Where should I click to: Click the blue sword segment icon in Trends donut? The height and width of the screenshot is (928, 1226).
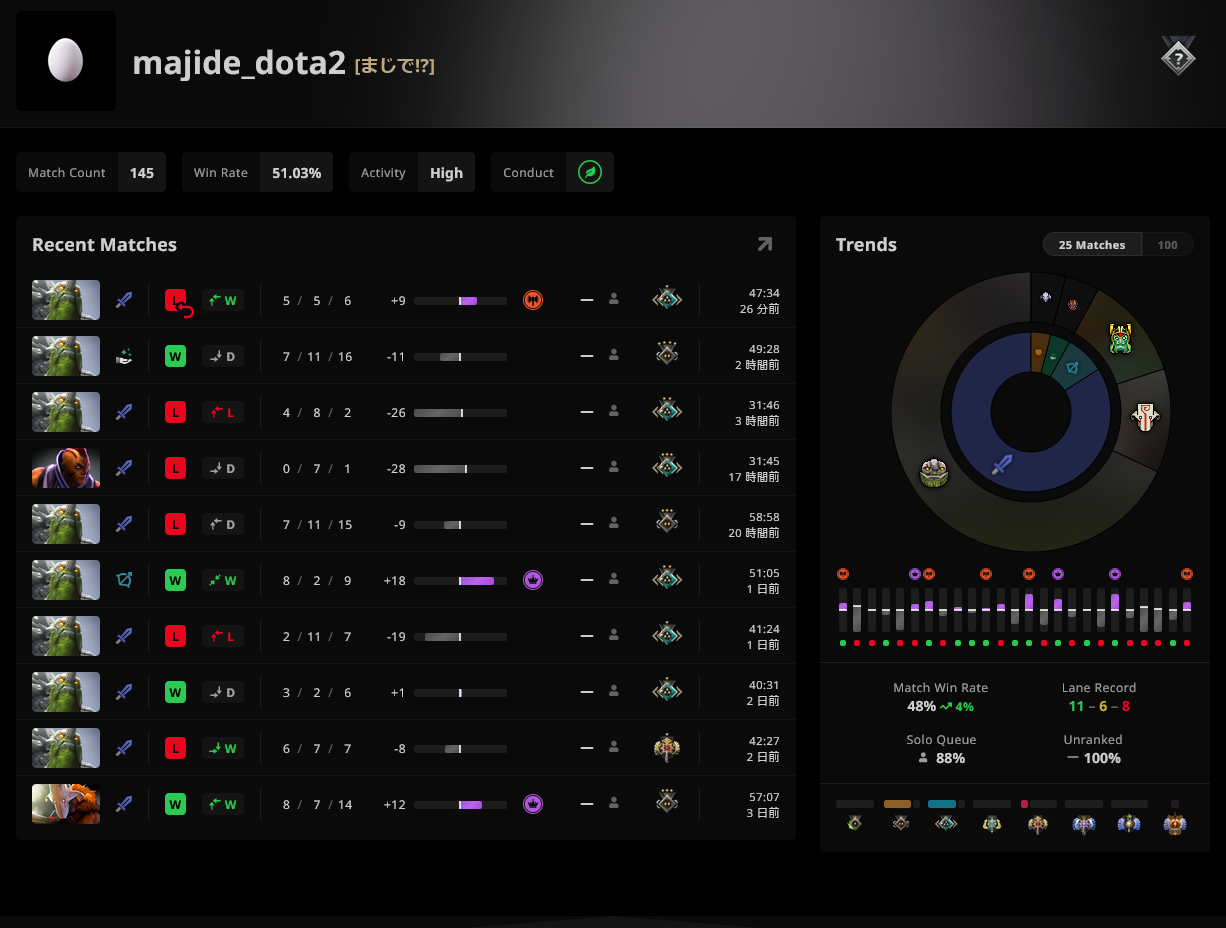pos(1002,464)
